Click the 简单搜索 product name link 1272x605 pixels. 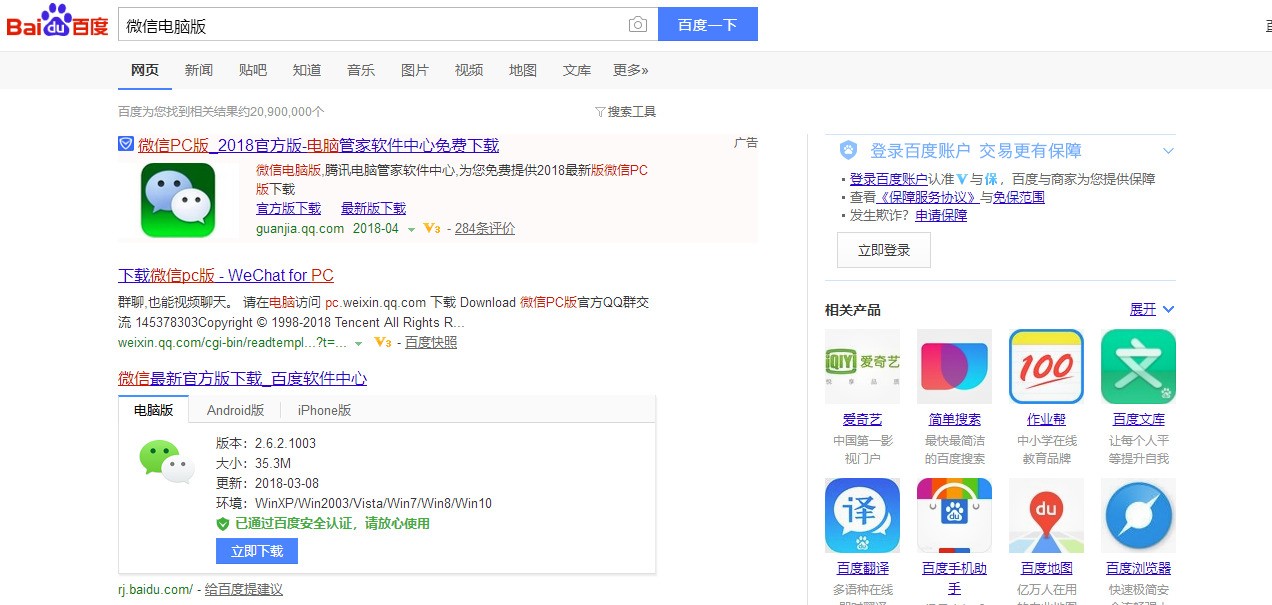click(954, 420)
